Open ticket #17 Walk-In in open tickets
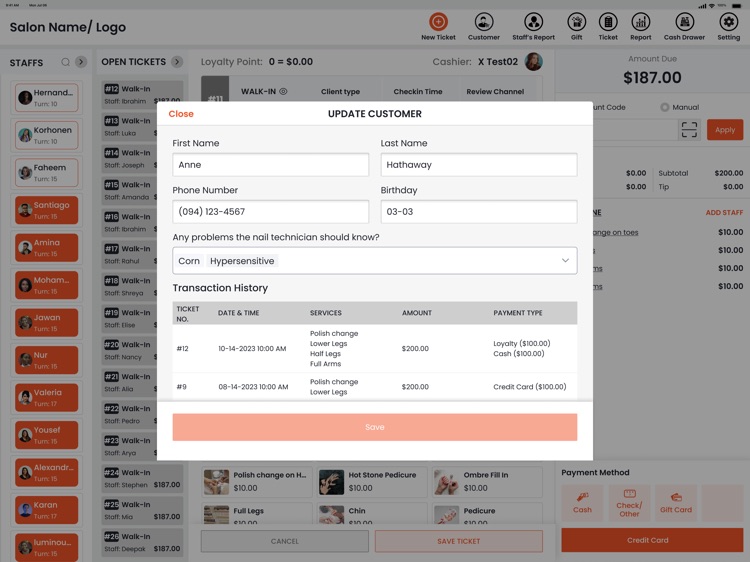 pos(130,254)
